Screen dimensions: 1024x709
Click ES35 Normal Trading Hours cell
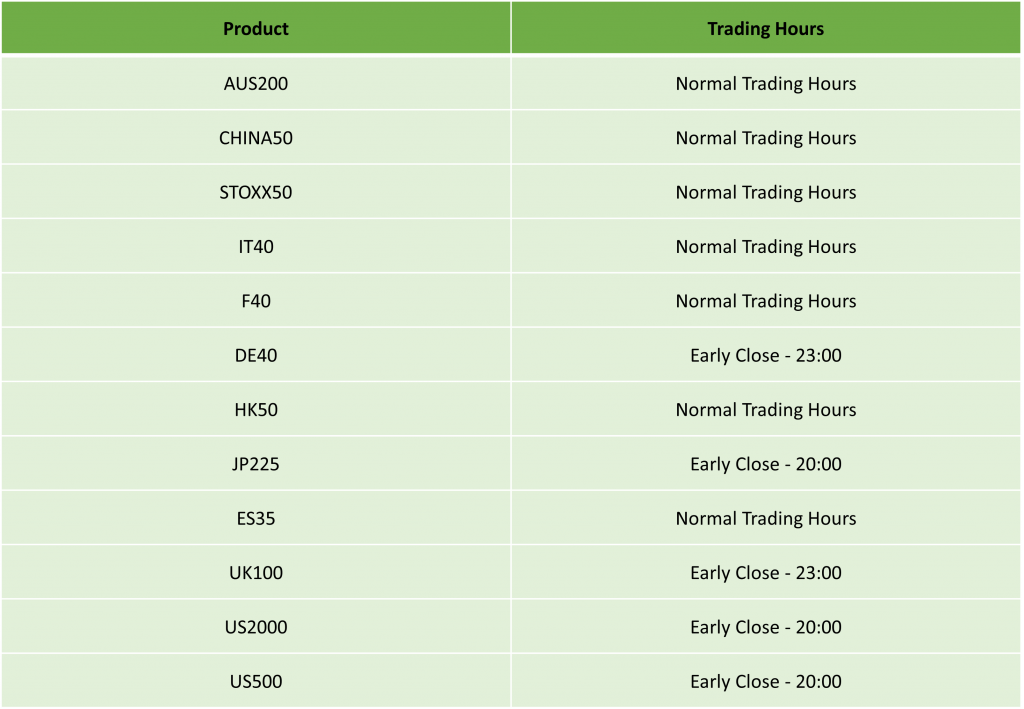pos(765,518)
